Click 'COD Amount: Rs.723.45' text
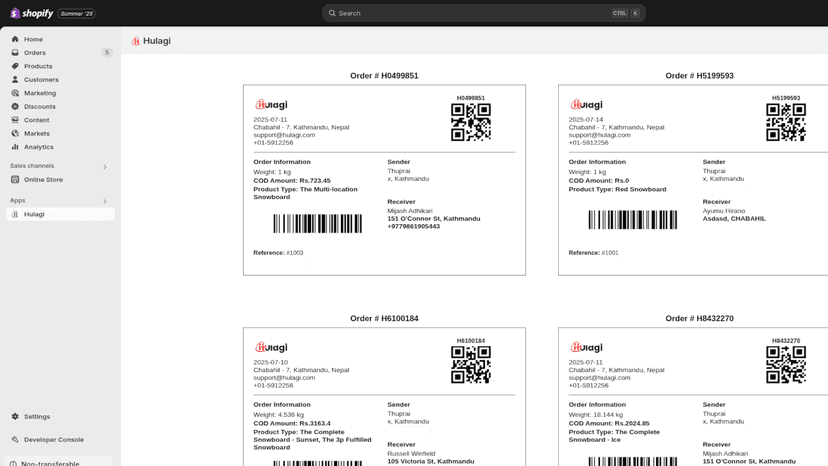 (292, 181)
